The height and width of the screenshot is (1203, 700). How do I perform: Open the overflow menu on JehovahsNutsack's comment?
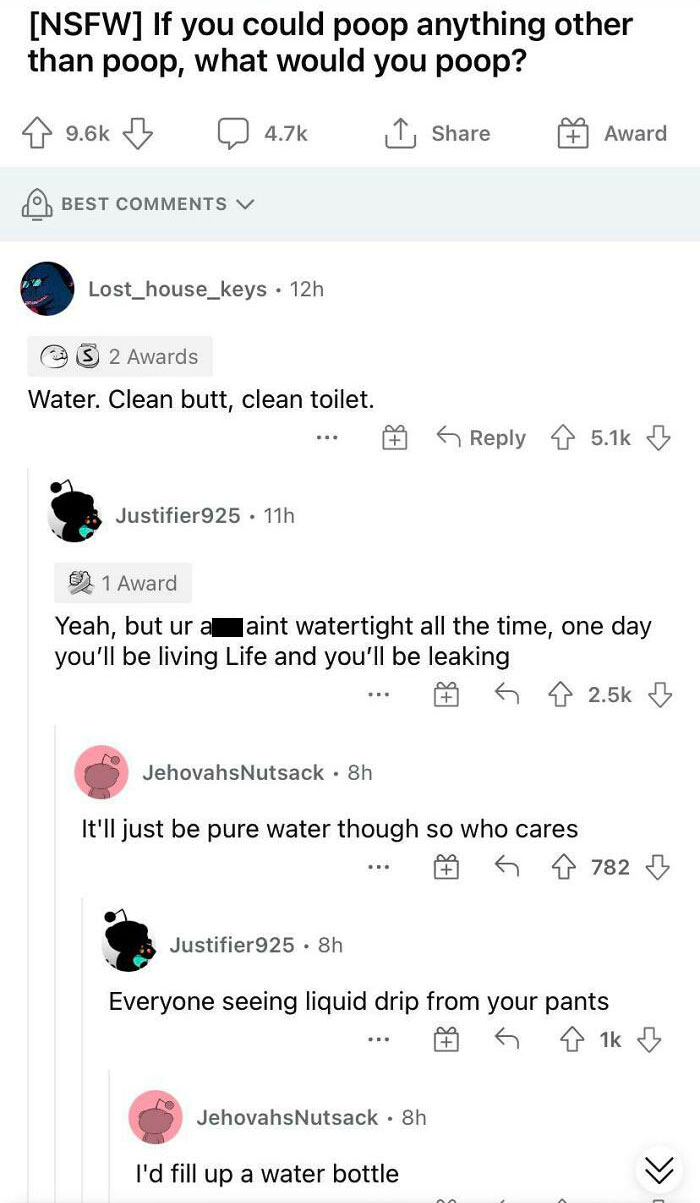[x=378, y=866]
